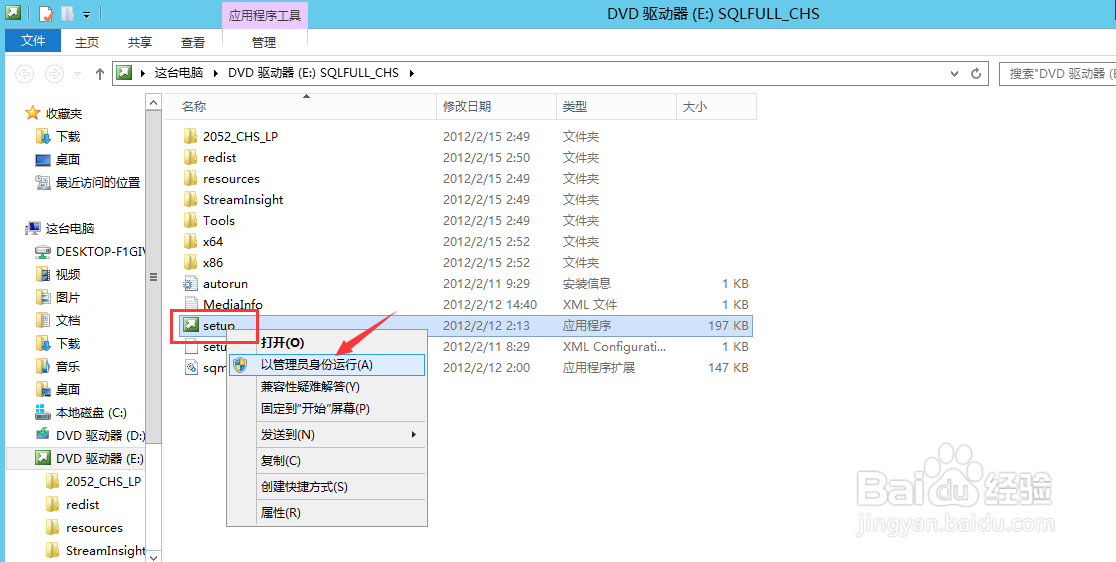Click the DVD 驱动器 (D:) drive icon
This screenshot has width=1116, height=562.
click(43, 435)
